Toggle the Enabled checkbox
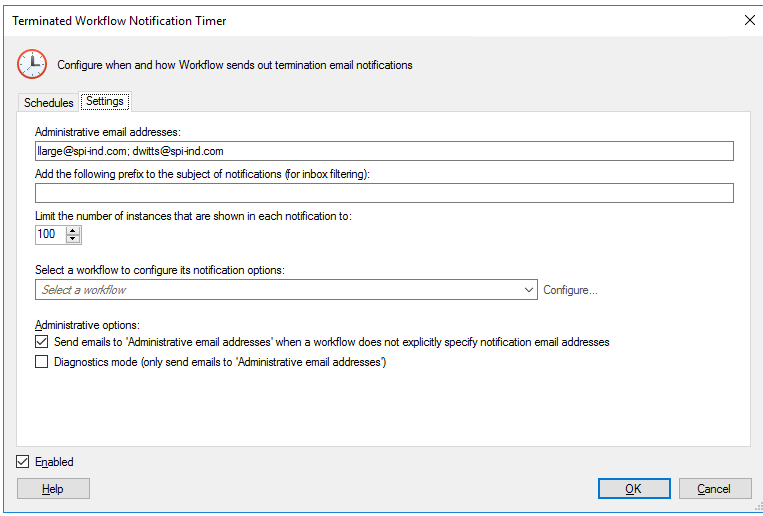The image size is (763, 516). tap(22, 461)
